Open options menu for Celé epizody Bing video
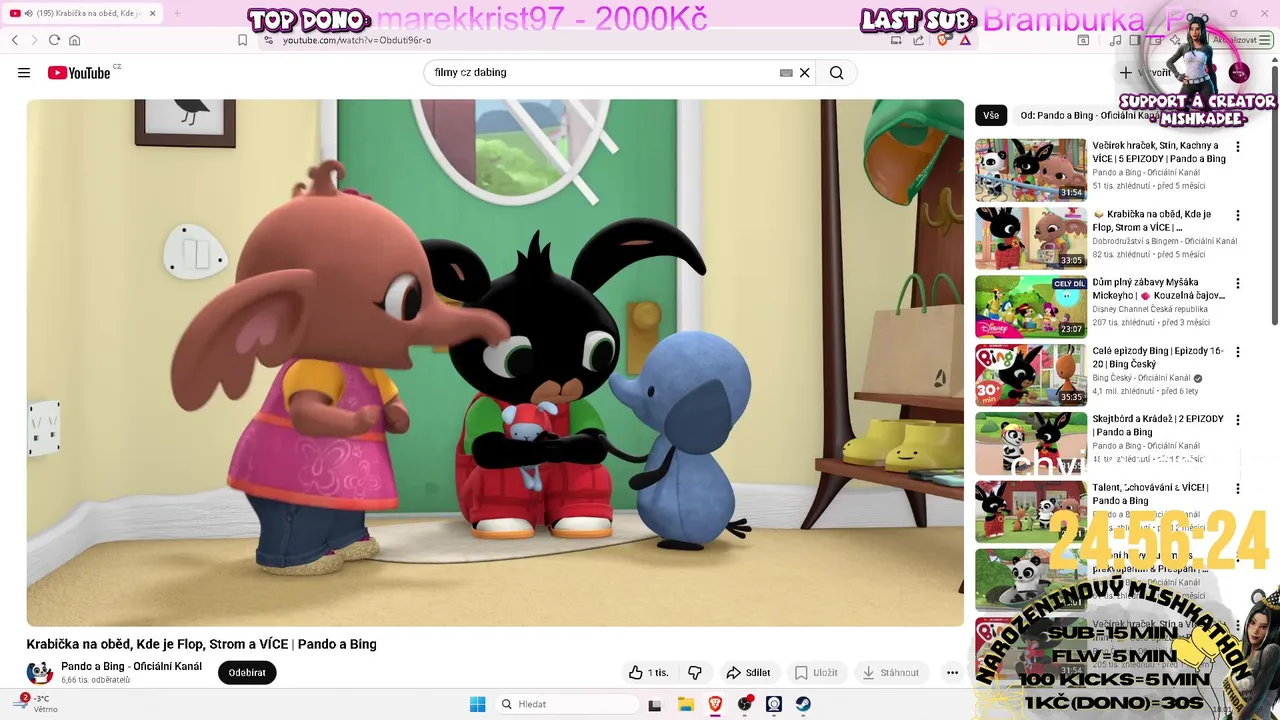 1238,352
